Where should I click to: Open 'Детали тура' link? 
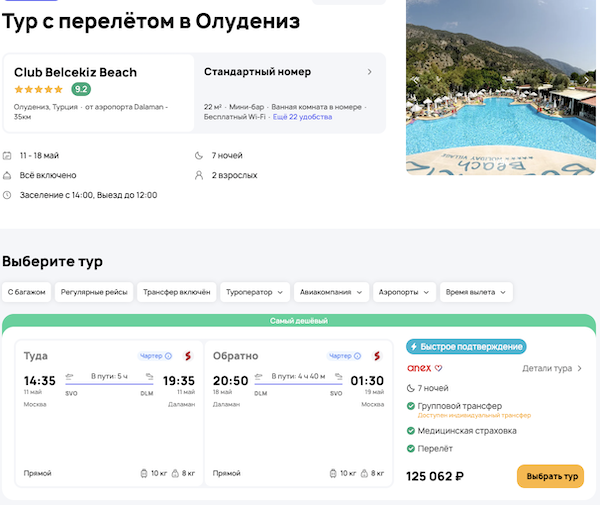point(552,368)
